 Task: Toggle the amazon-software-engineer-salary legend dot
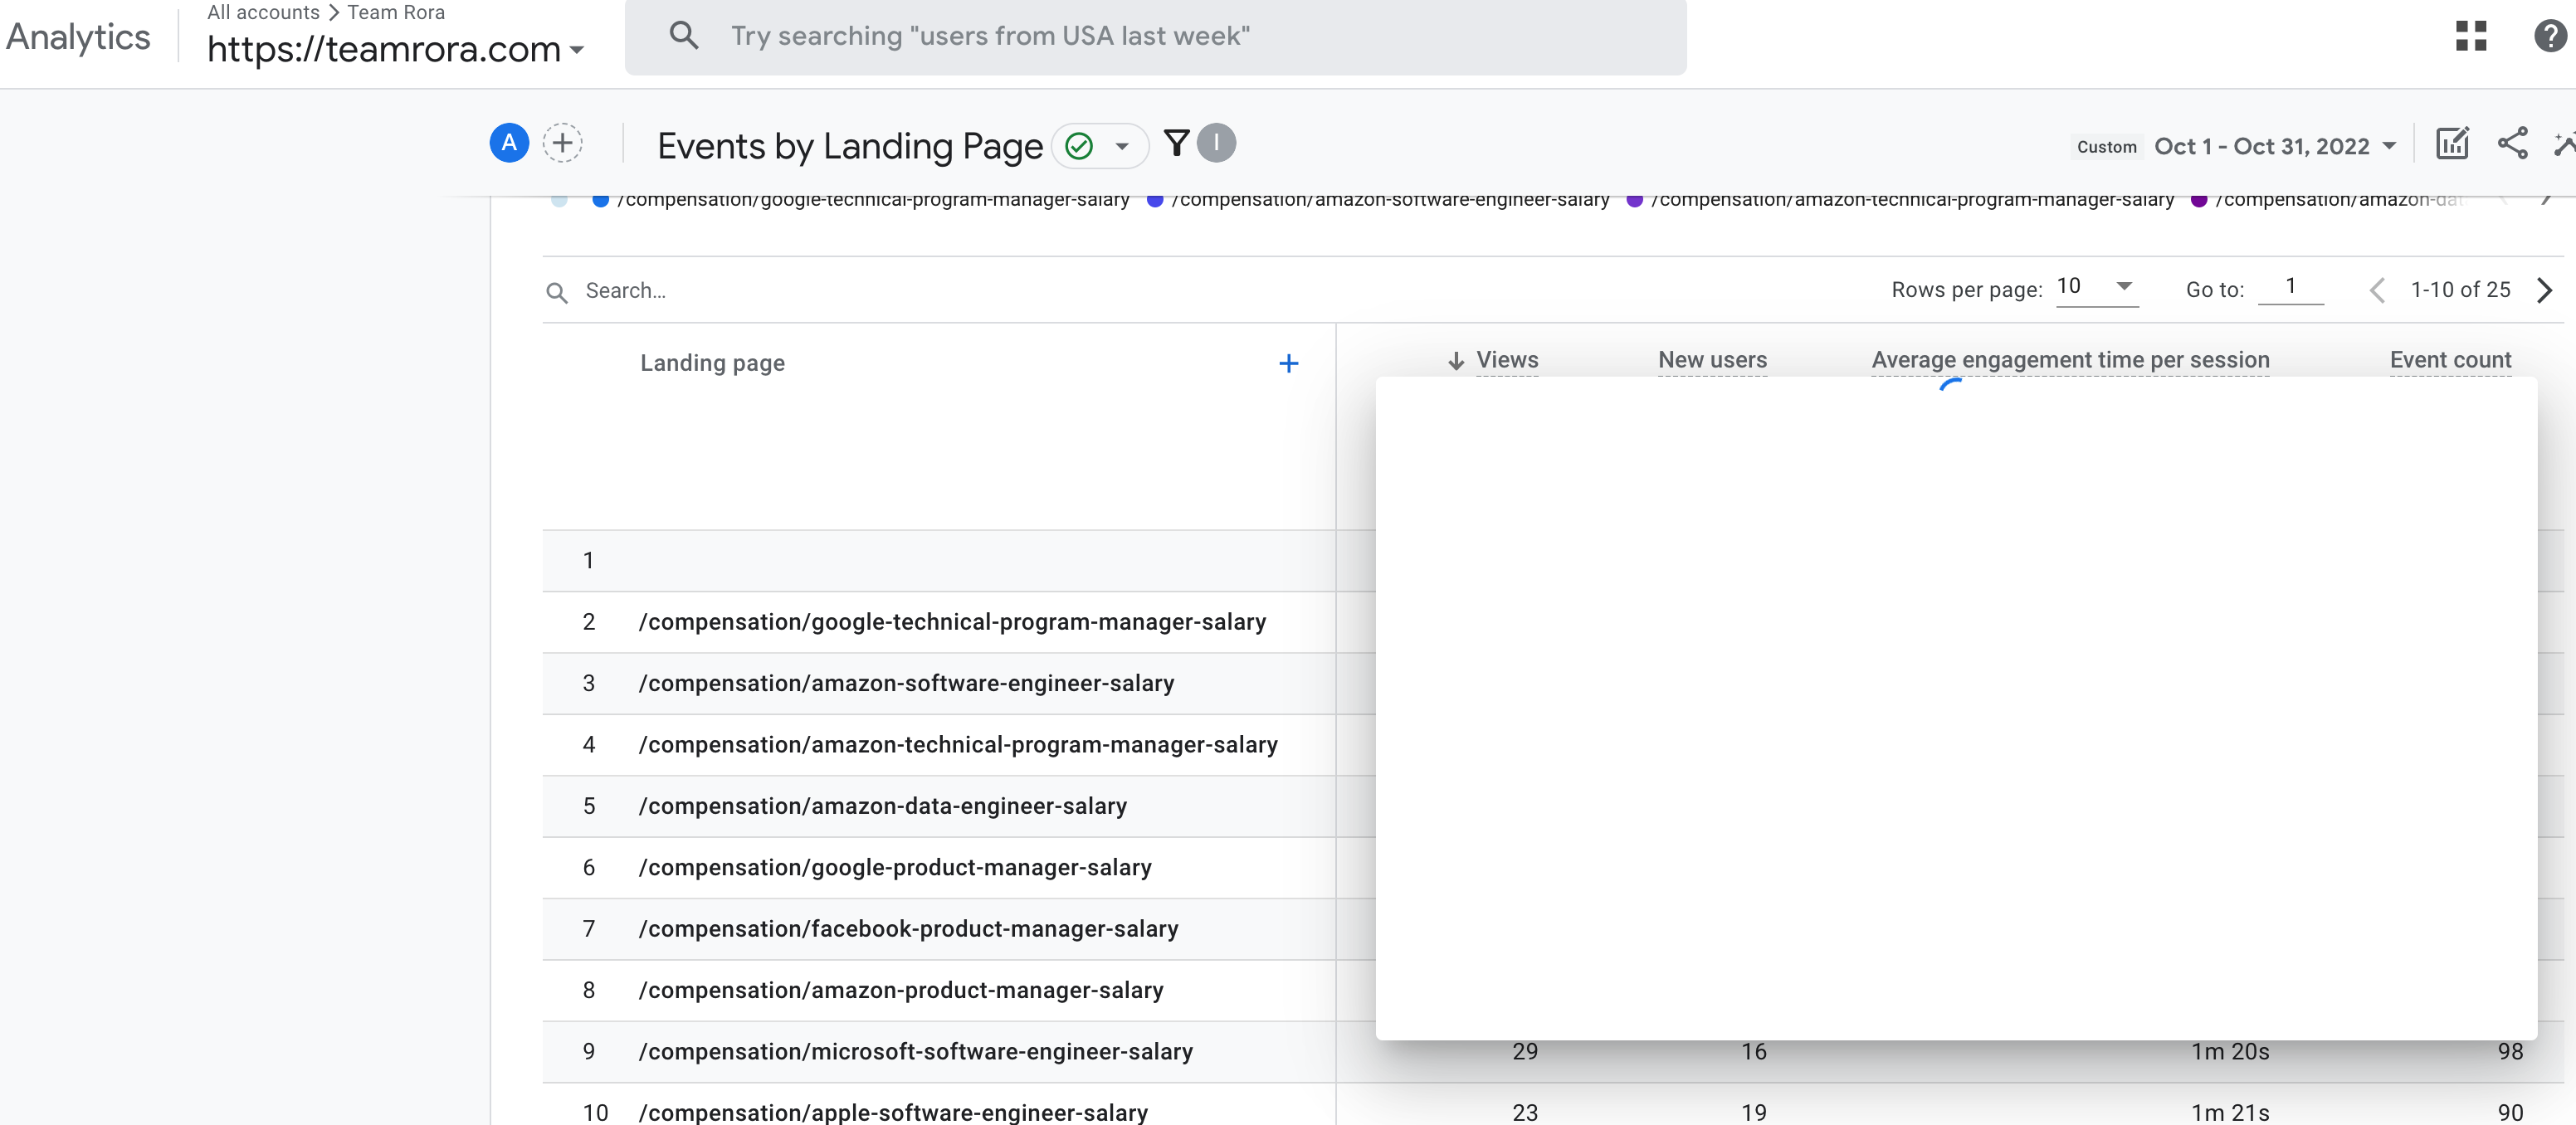point(1154,199)
